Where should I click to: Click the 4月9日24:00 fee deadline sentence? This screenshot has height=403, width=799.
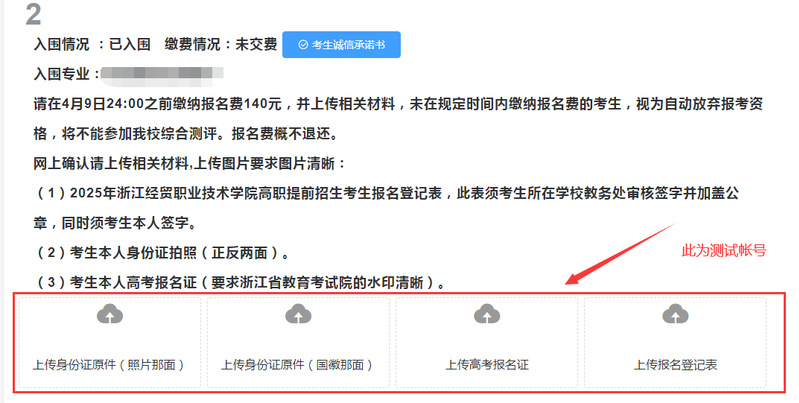[398, 119]
